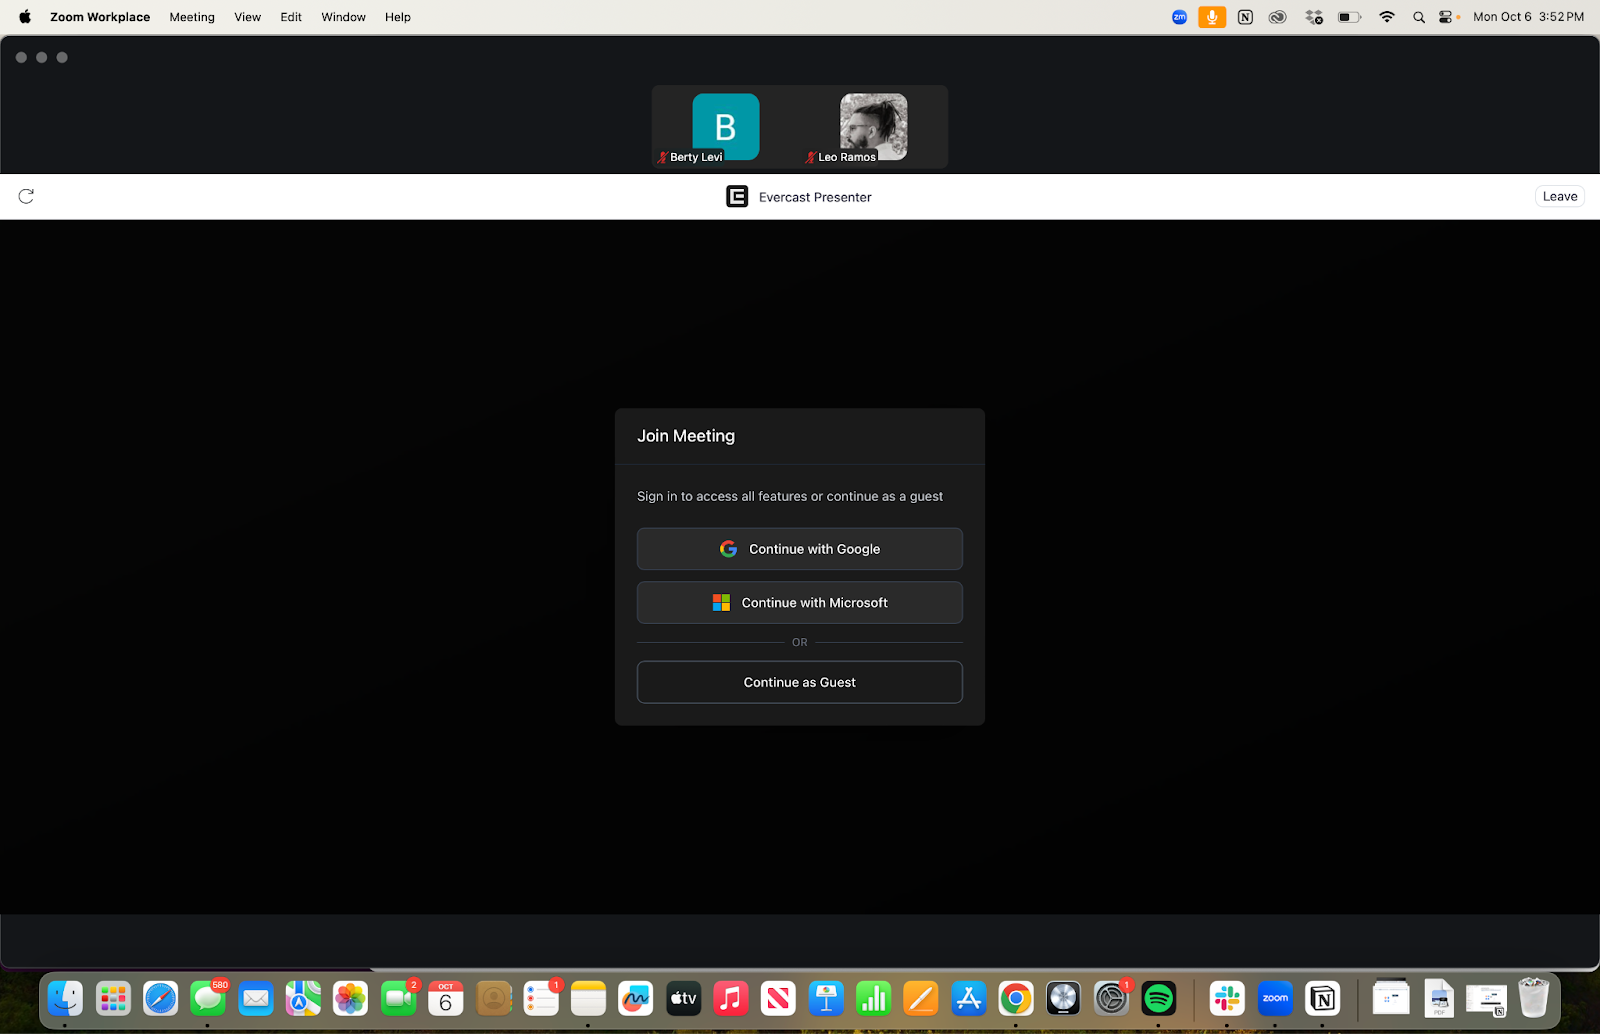This screenshot has height=1034, width=1600.
Task: Open Photos from the Dock
Action: click(x=351, y=998)
